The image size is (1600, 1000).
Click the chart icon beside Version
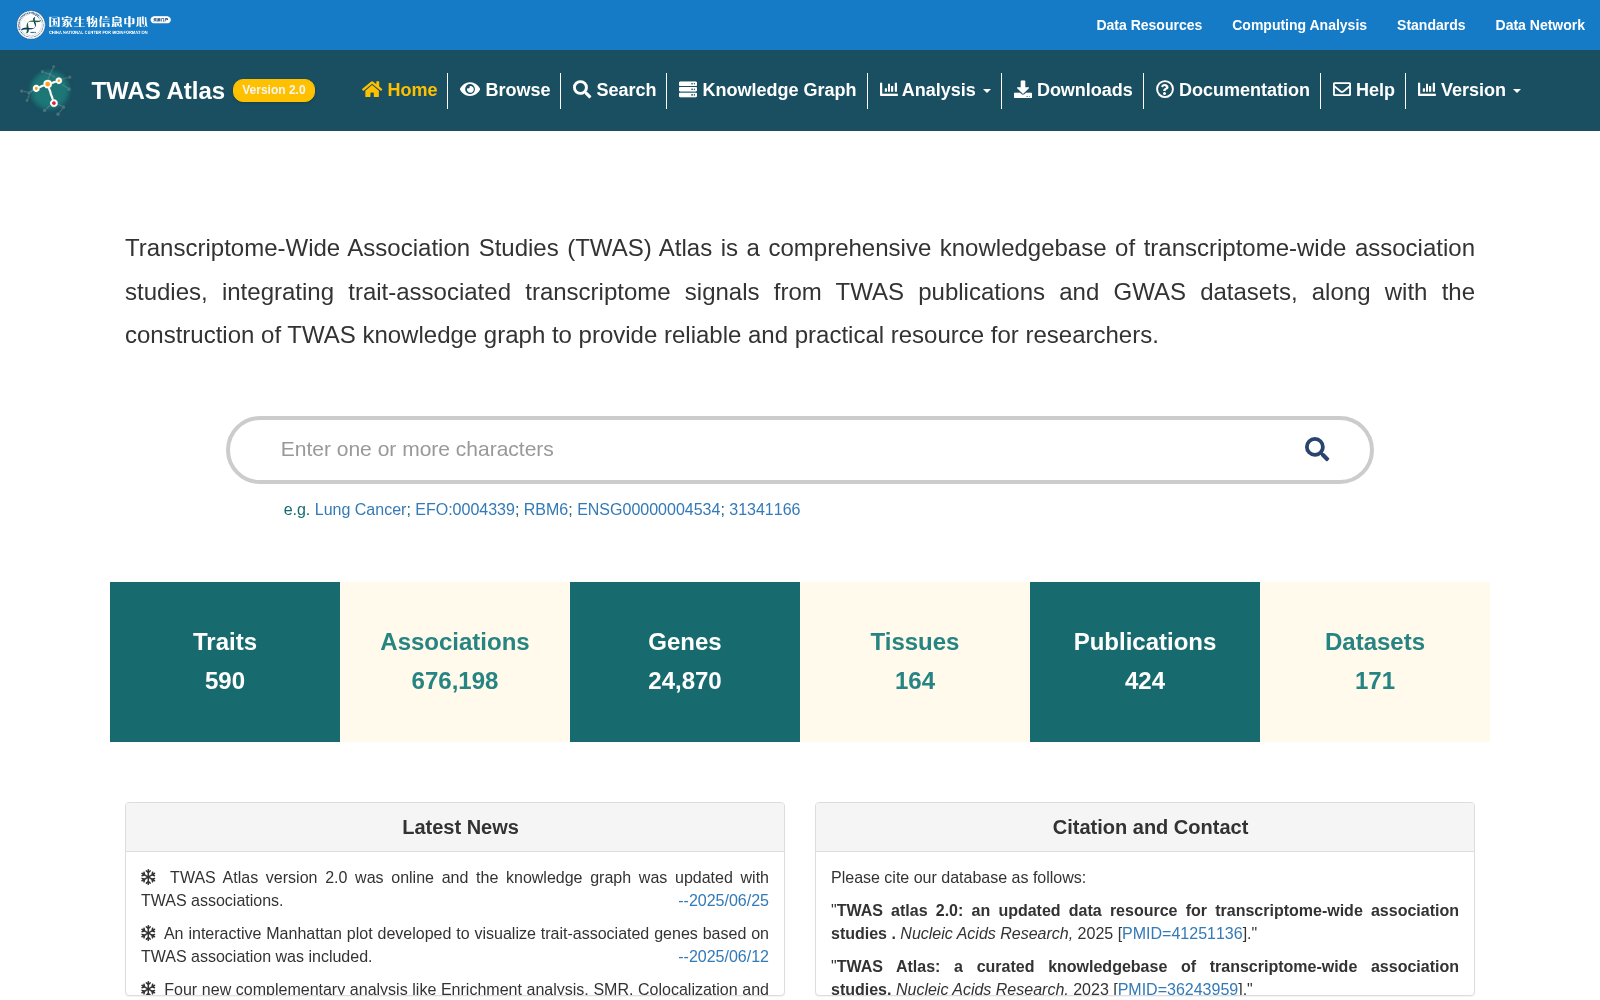(1427, 90)
